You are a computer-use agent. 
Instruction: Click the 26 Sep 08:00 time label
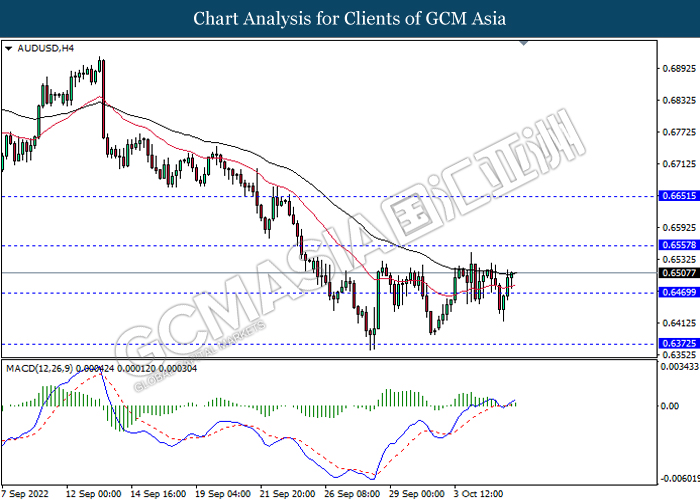click(352, 494)
